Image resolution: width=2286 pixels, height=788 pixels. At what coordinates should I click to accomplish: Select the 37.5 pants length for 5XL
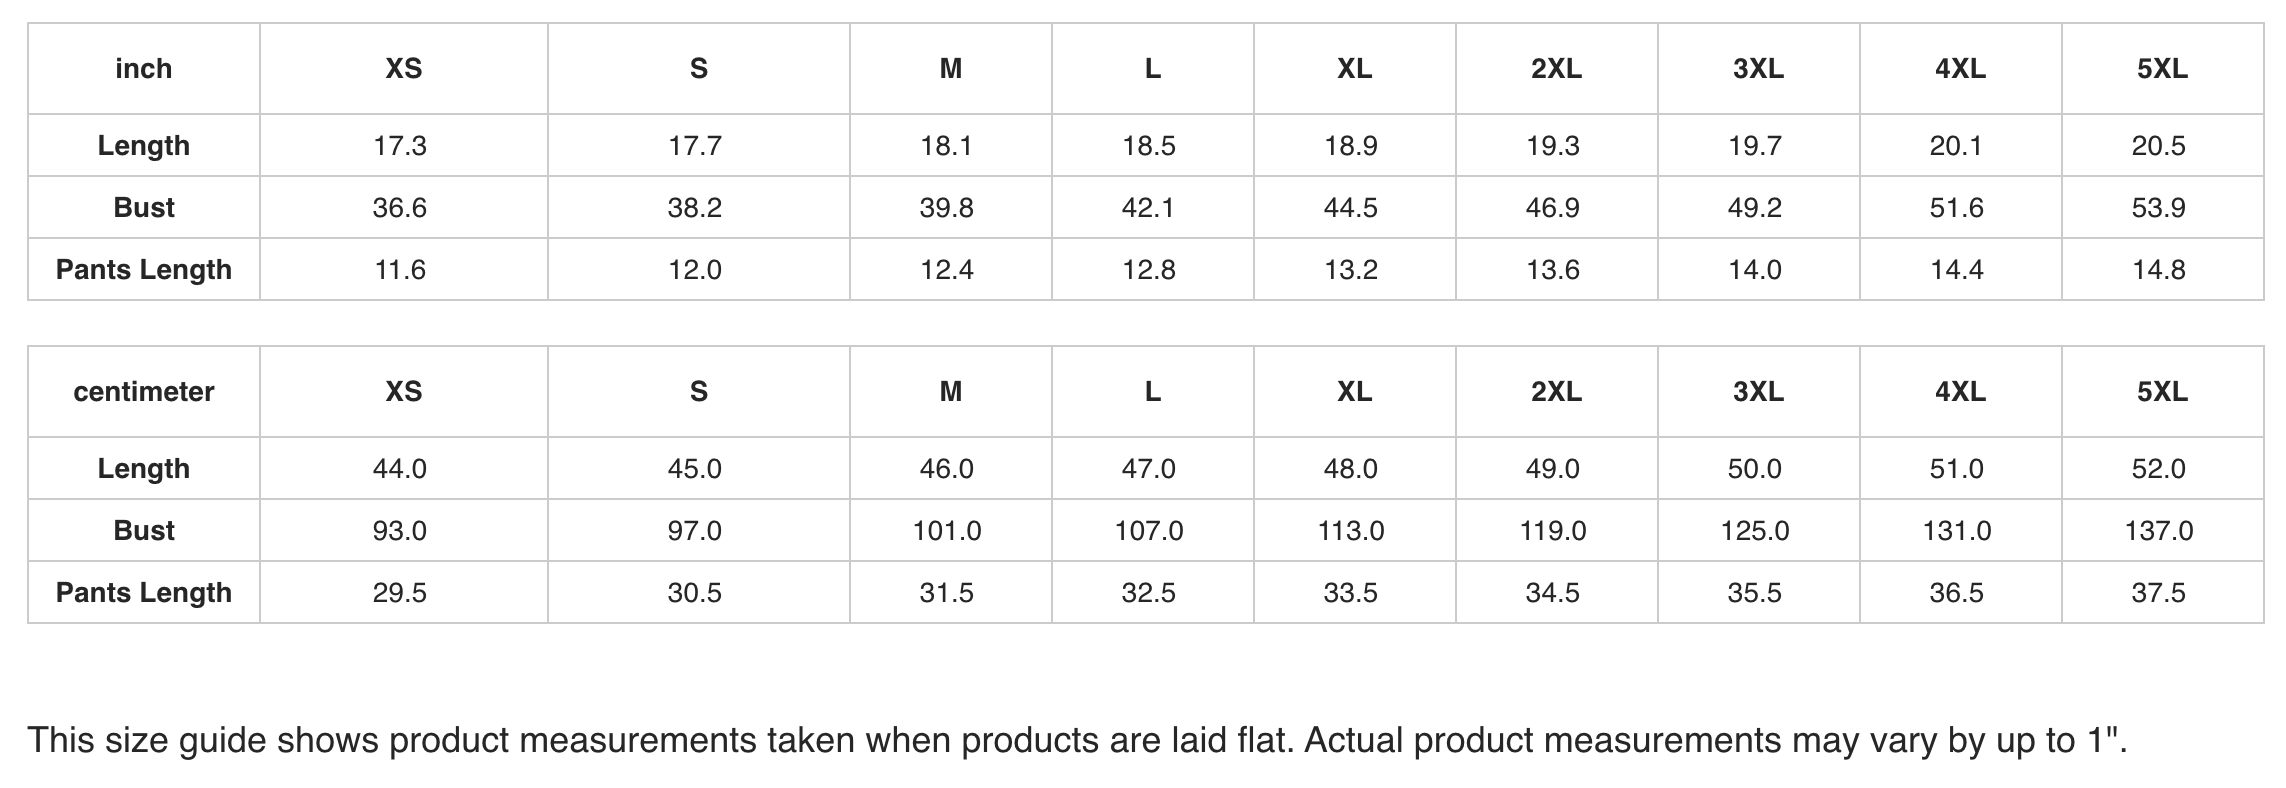pyautogui.click(x=2158, y=593)
